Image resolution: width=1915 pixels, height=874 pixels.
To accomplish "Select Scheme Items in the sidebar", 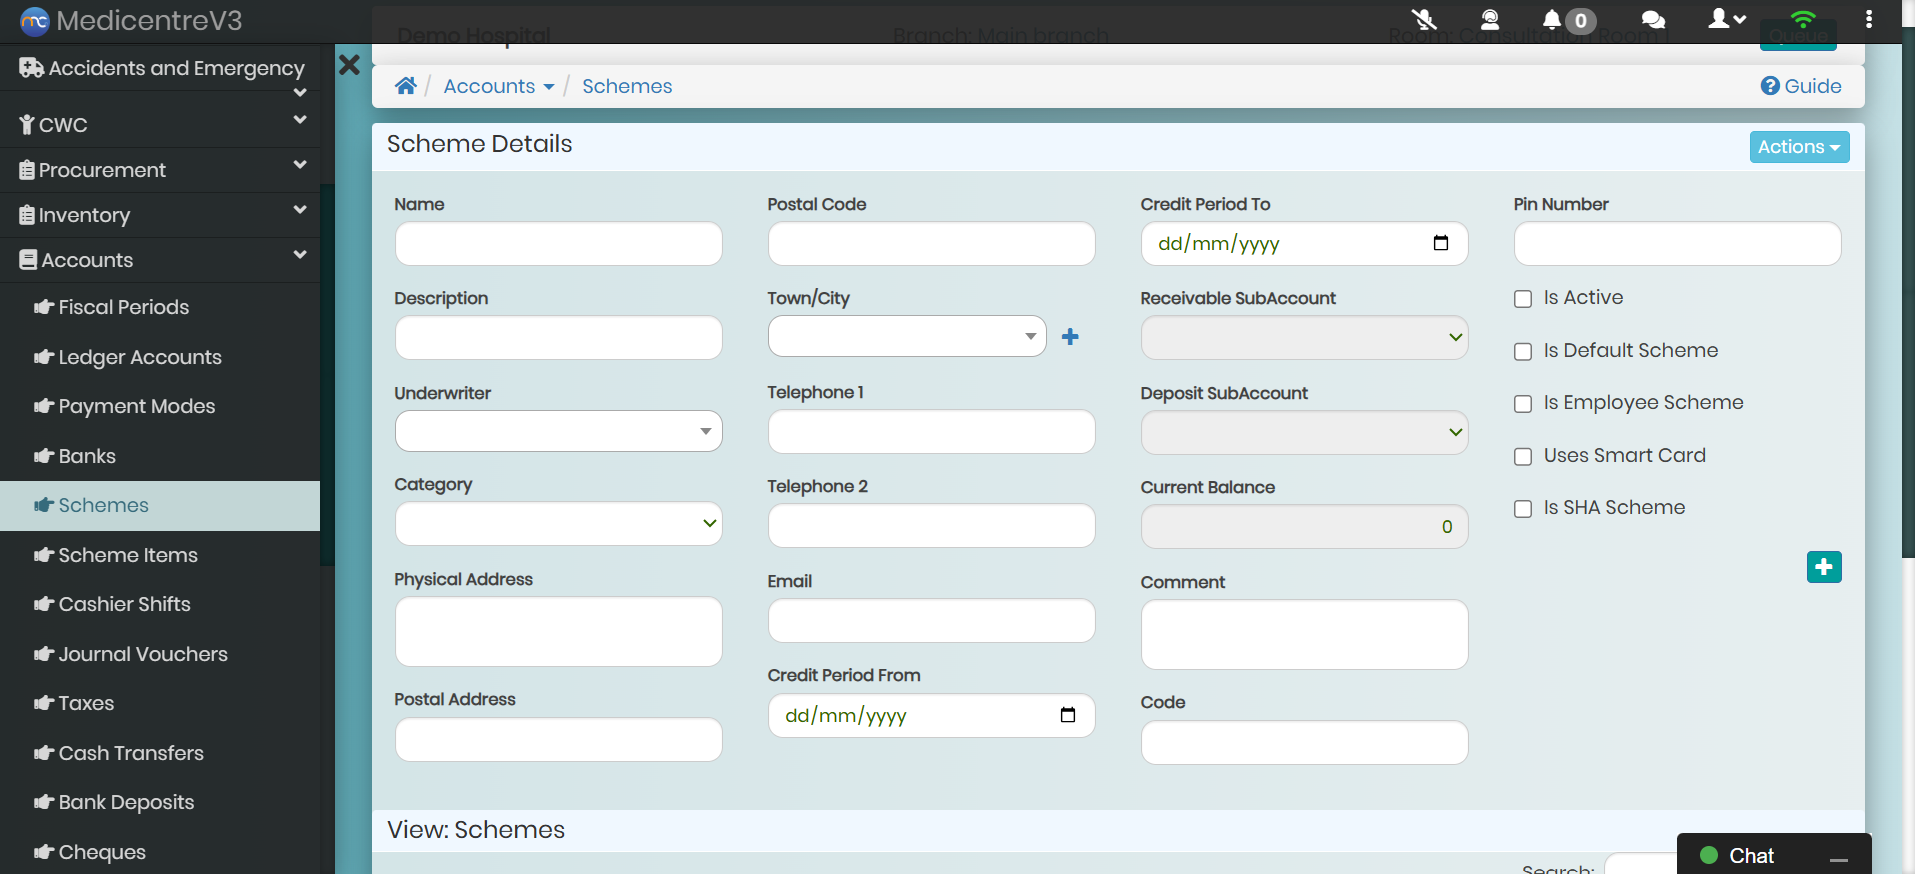I will tap(128, 555).
